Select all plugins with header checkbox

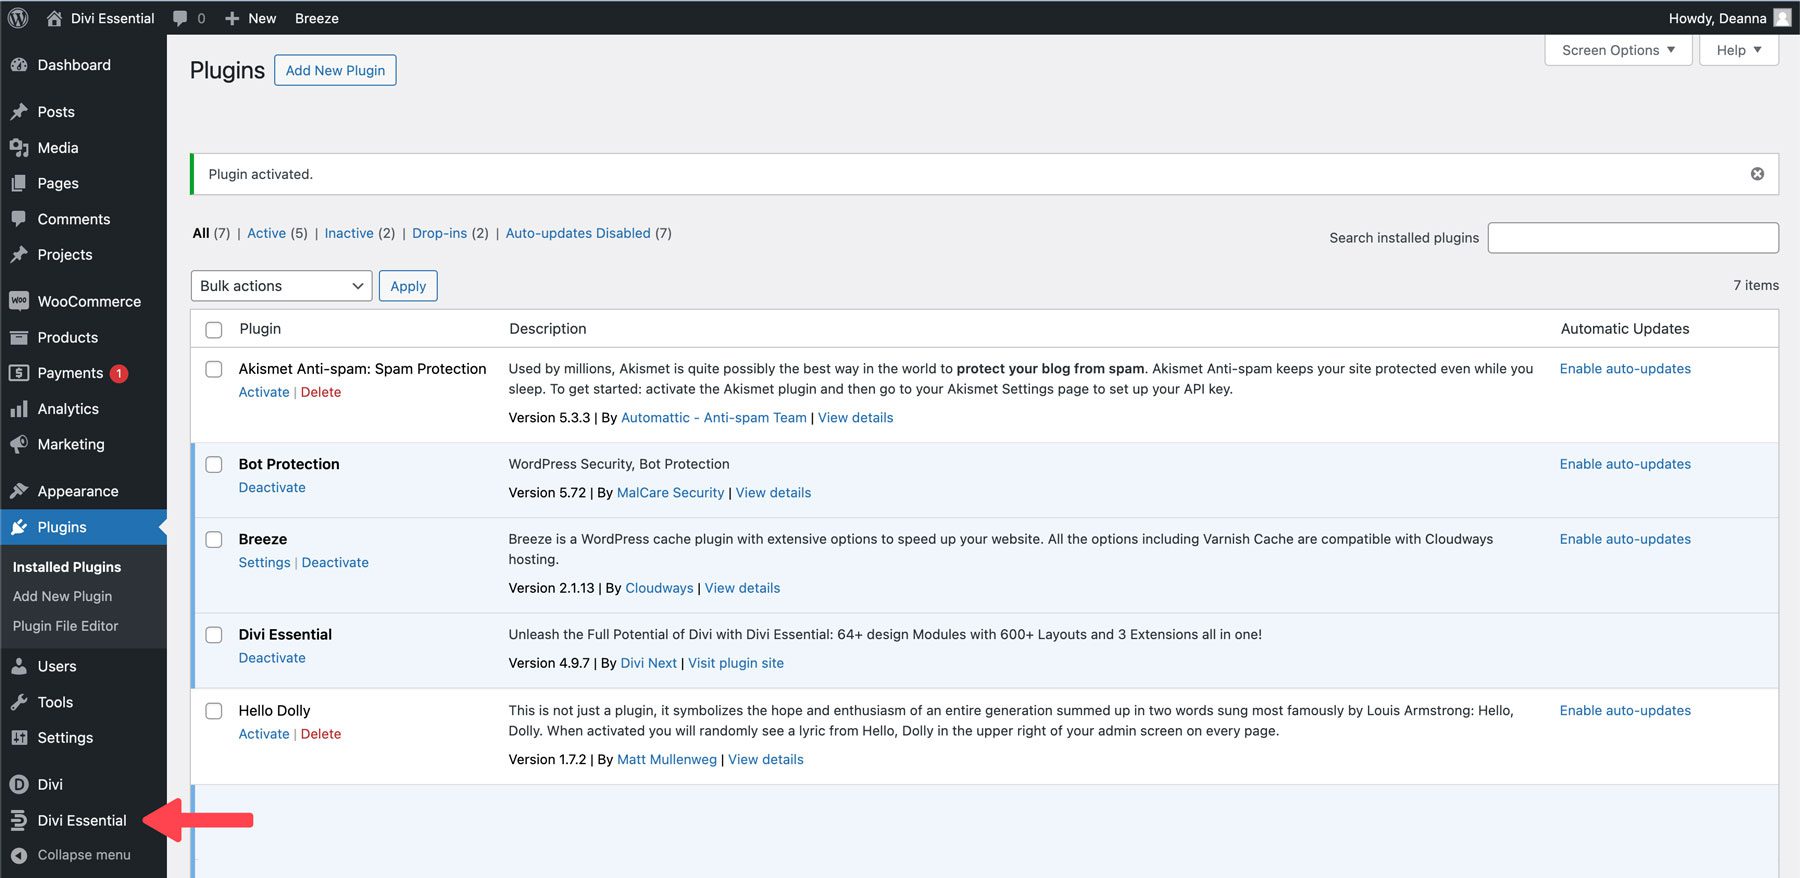click(214, 330)
